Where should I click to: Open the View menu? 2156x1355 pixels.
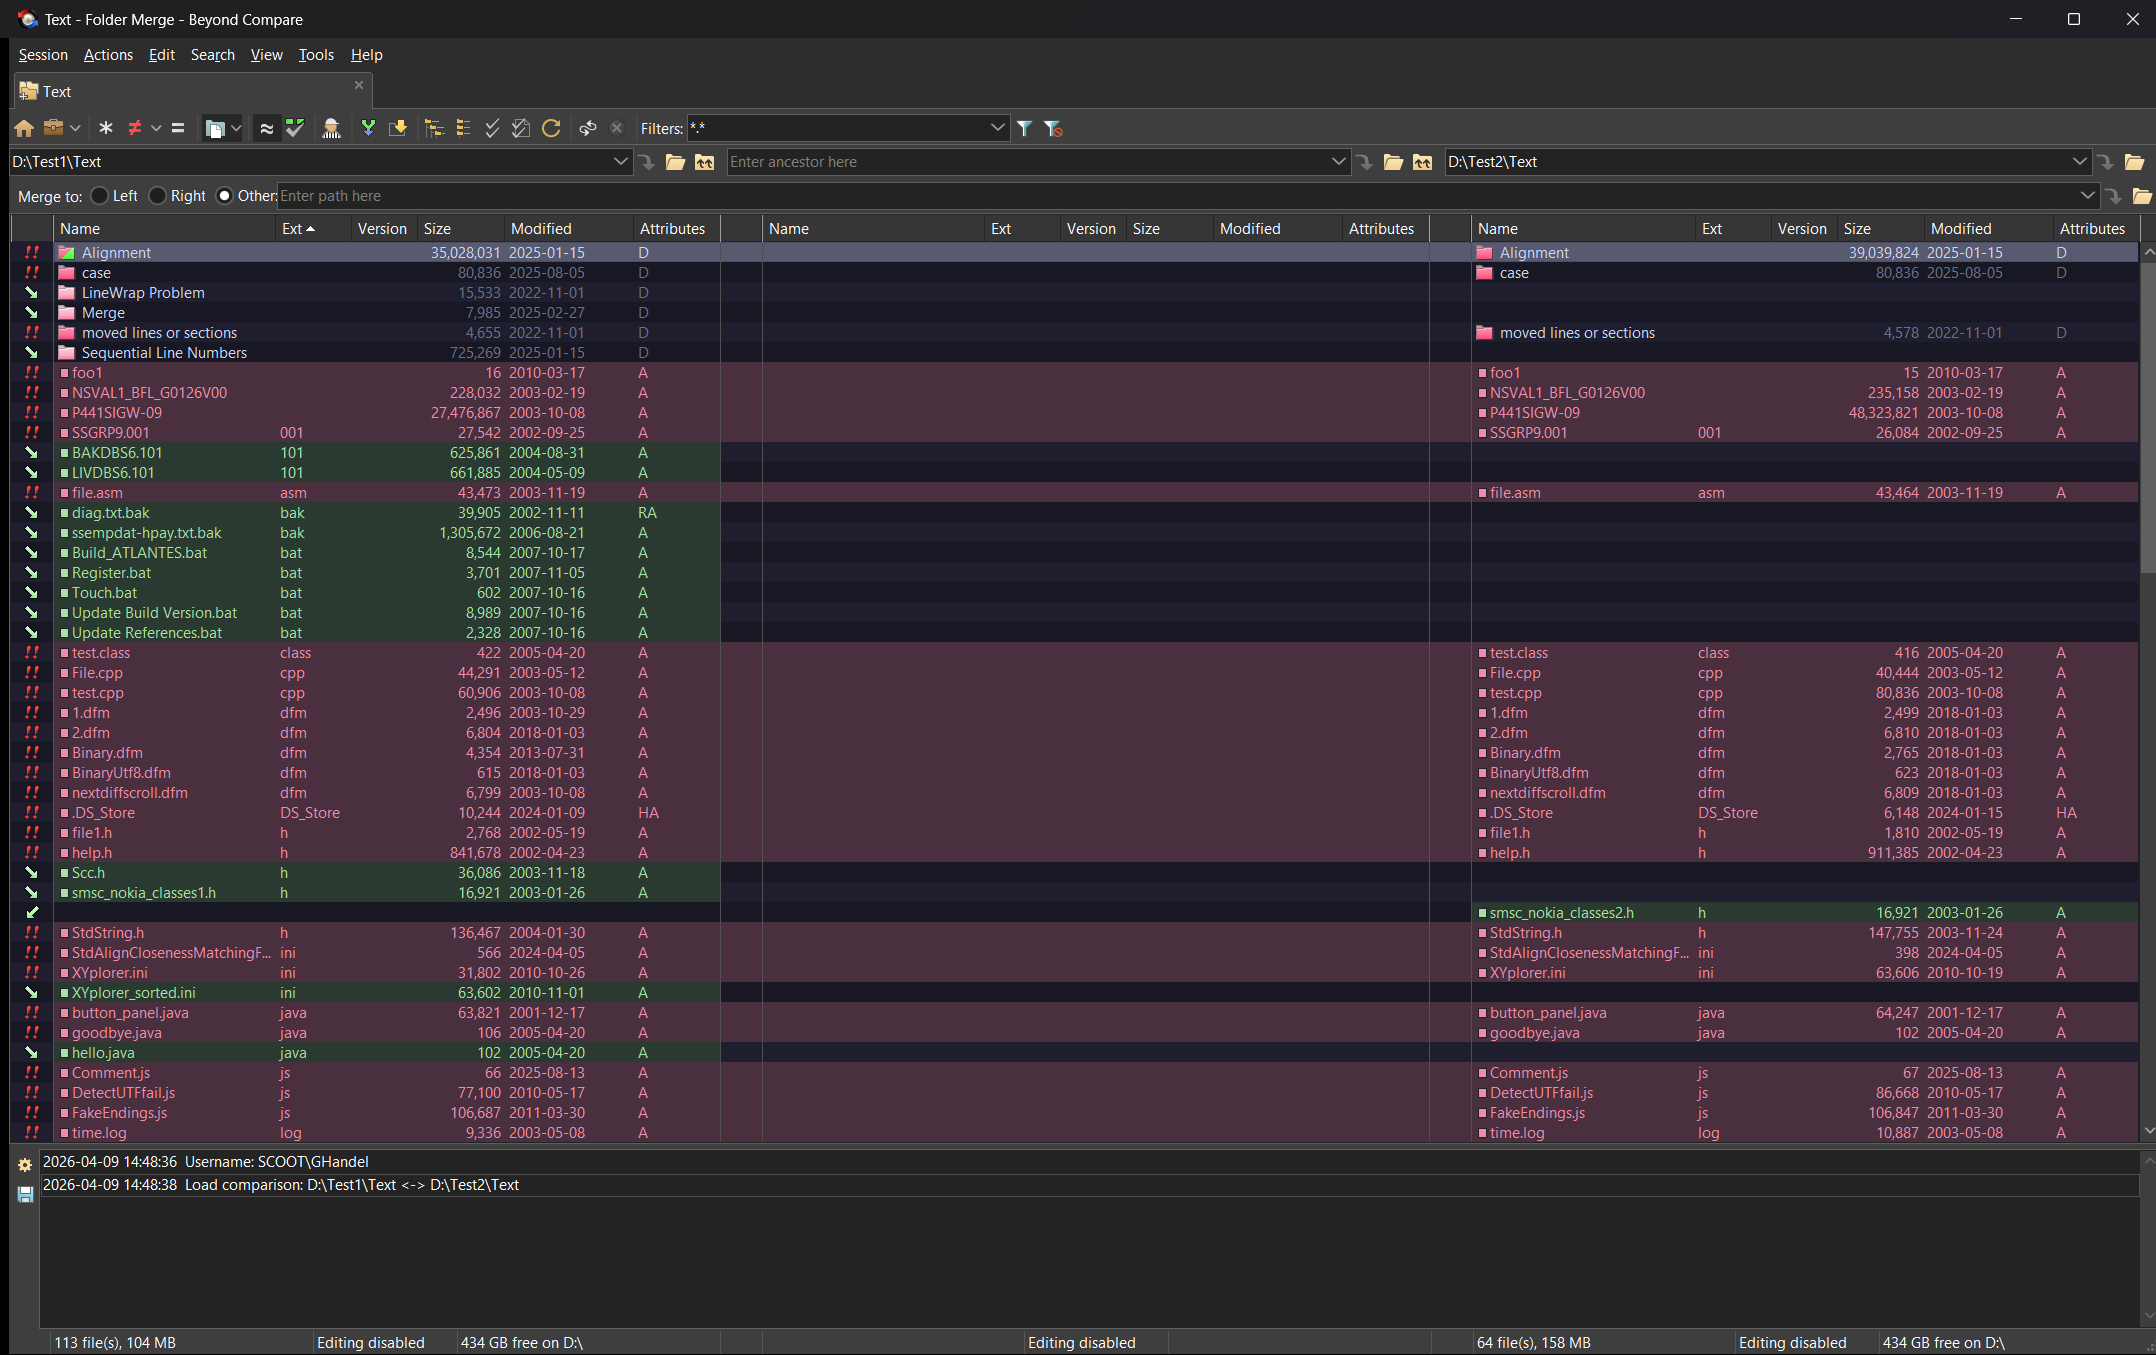coord(266,55)
